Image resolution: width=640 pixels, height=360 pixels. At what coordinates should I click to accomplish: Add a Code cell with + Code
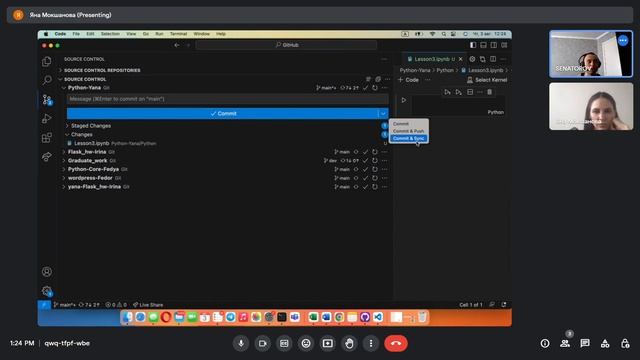click(408, 80)
